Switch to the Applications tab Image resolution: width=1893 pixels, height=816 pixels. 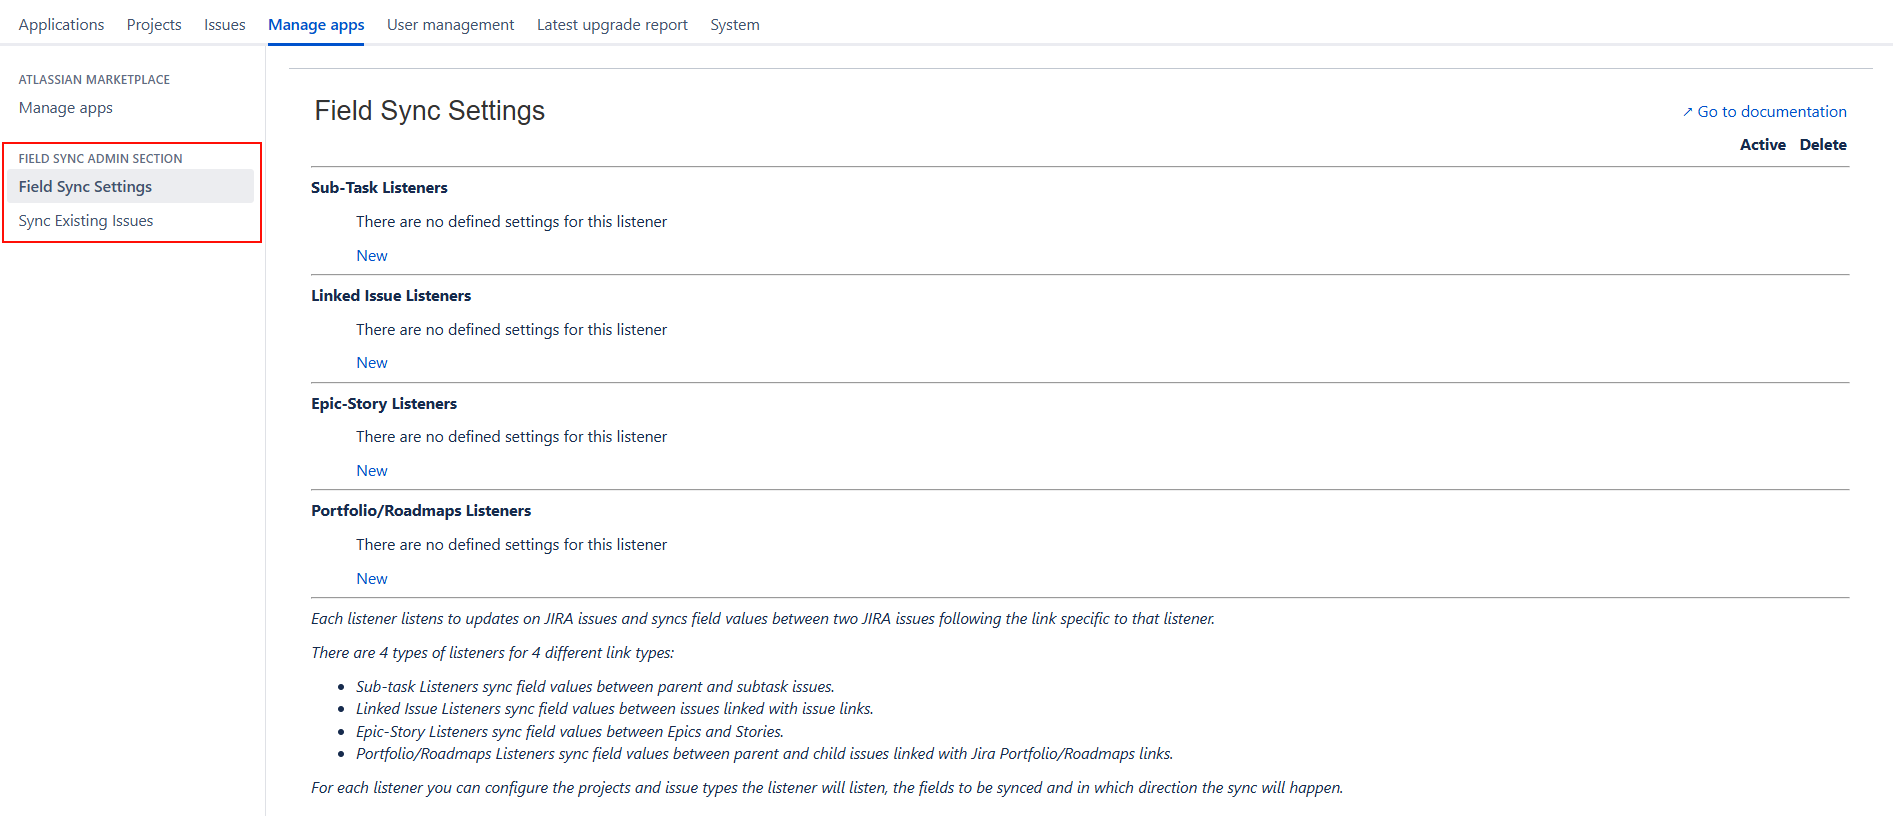(x=61, y=25)
